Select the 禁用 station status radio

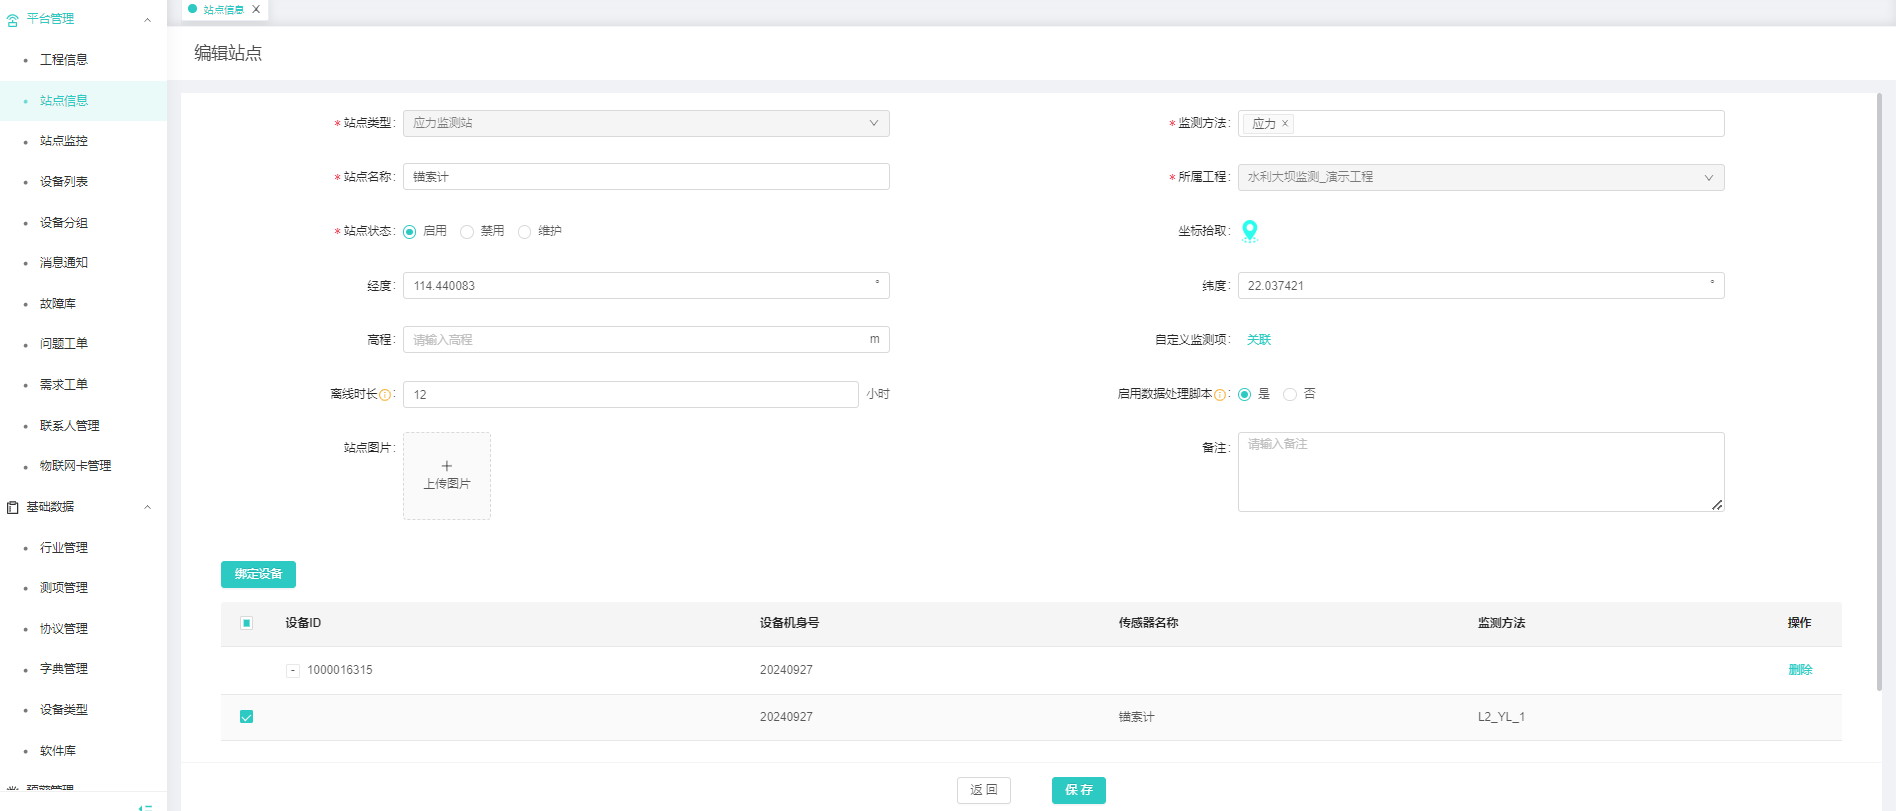tap(467, 232)
